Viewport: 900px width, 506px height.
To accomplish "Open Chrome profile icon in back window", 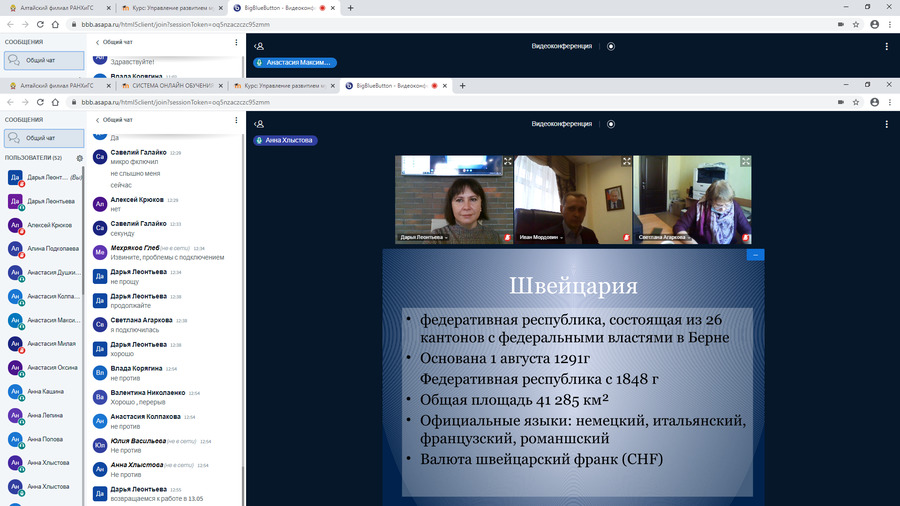I will [875, 25].
